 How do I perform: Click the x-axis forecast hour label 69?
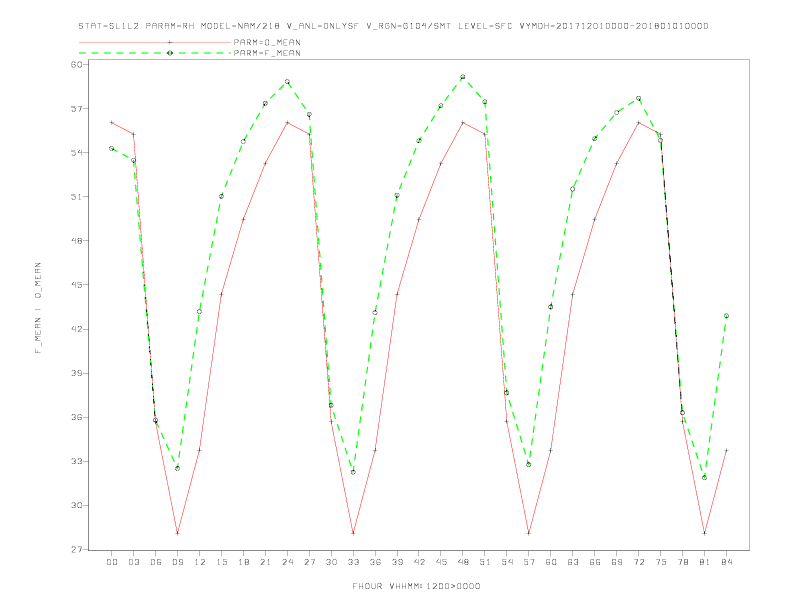click(x=617, y=562)
